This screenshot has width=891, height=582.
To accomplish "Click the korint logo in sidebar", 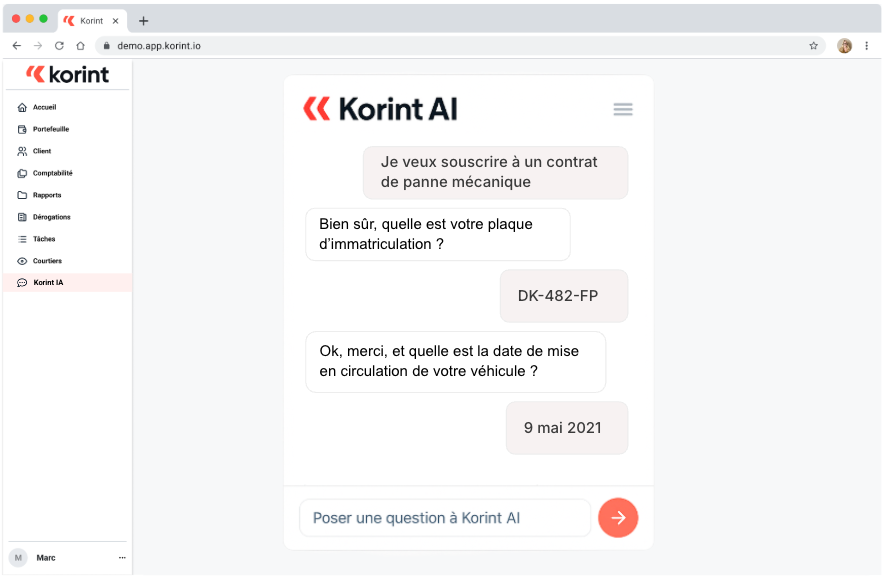I will pos(67,74).
